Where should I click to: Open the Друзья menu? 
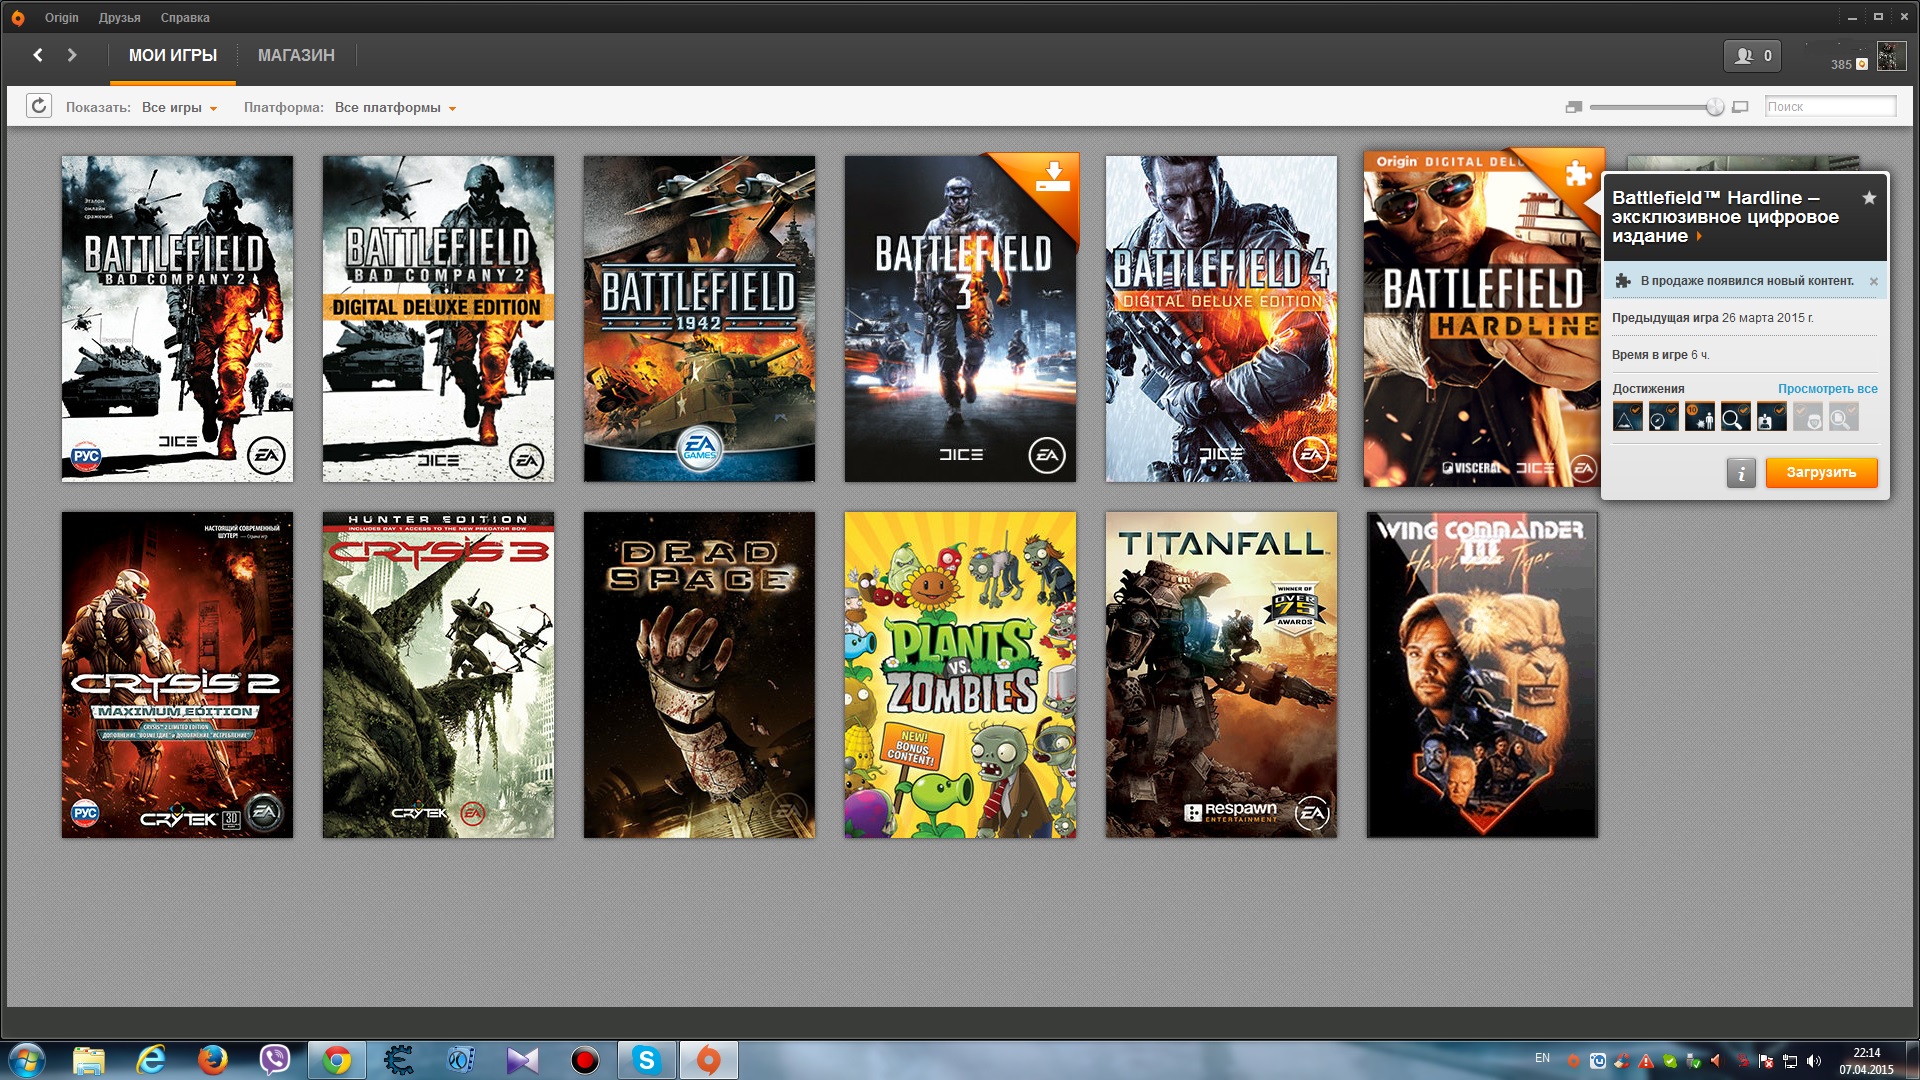pos(119,18)
